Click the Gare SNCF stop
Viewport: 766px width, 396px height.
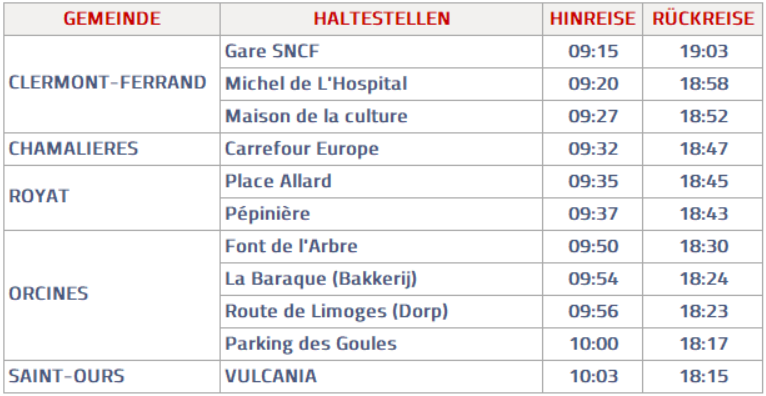272,51
